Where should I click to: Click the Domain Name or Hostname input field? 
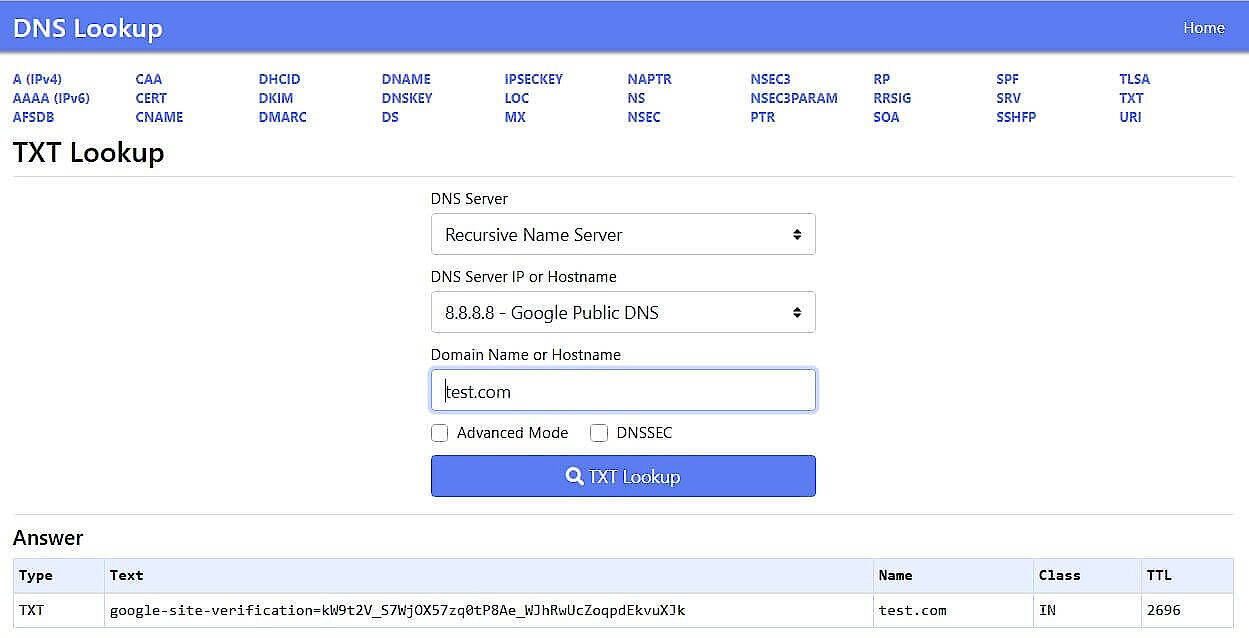tap(623, 390)
